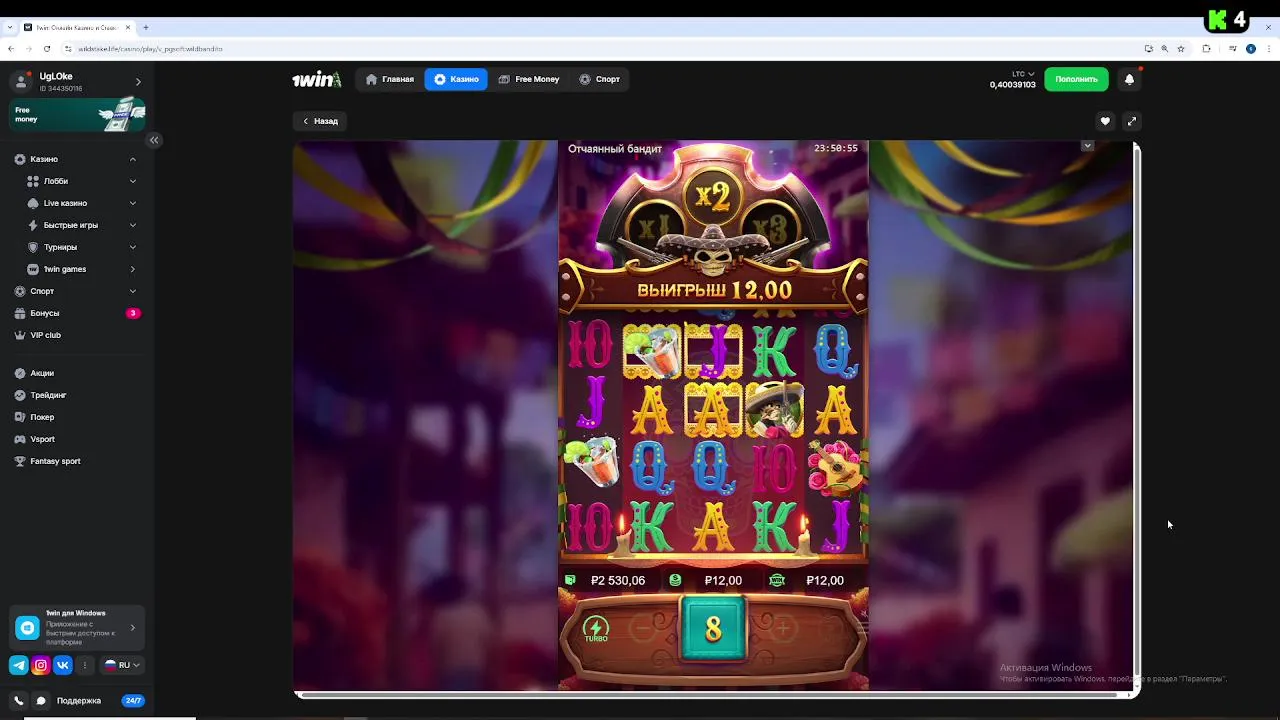Click the spin button showing 8
Viewport: 1280px width, 720px height.
(713, 629)
